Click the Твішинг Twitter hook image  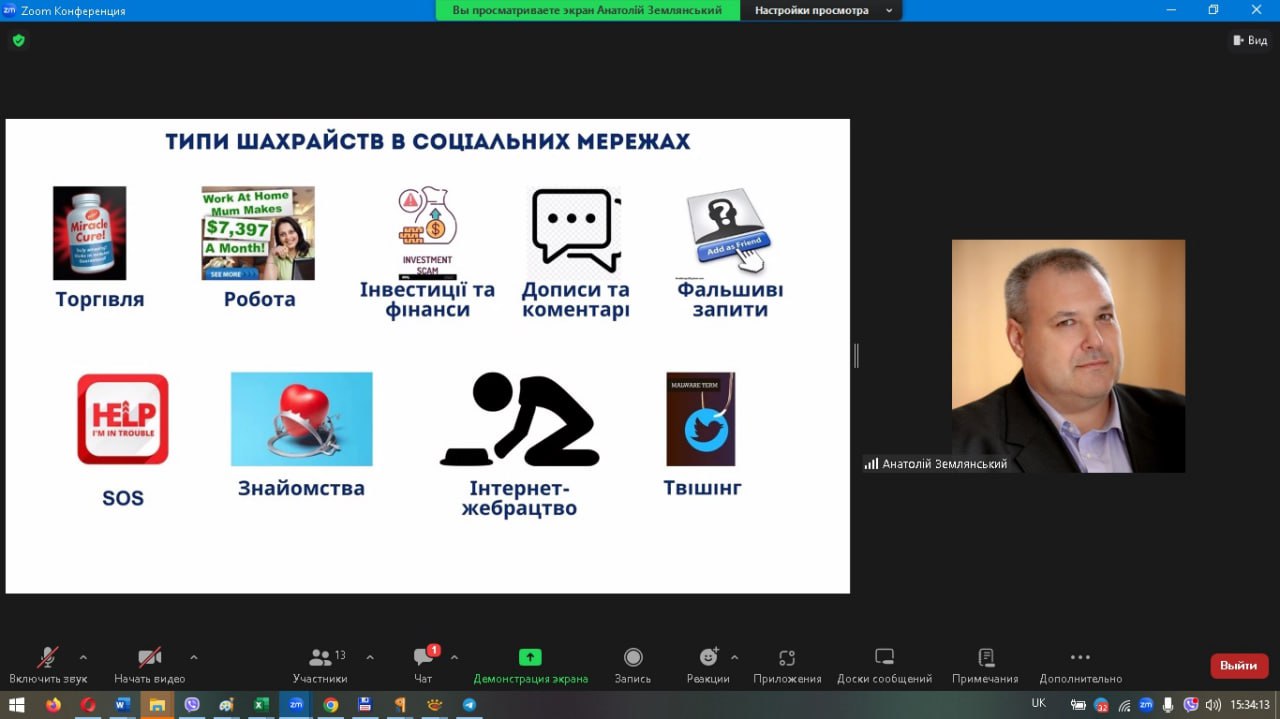tap(701, 419)
